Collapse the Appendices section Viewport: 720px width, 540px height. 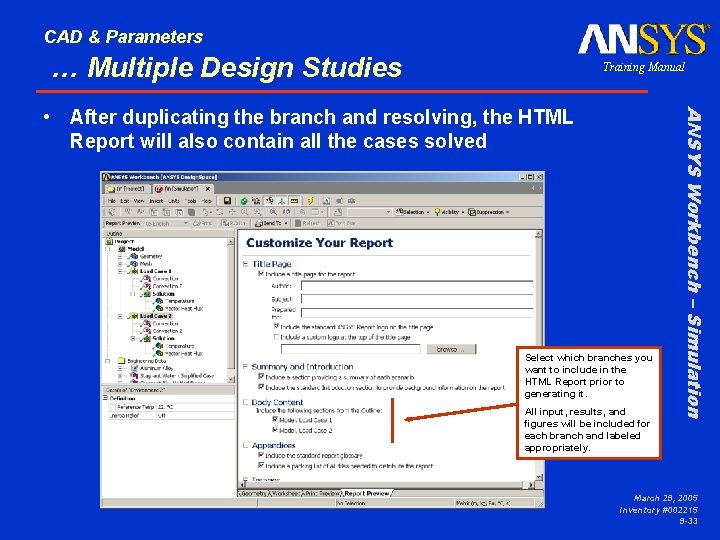tap(245, 445)
